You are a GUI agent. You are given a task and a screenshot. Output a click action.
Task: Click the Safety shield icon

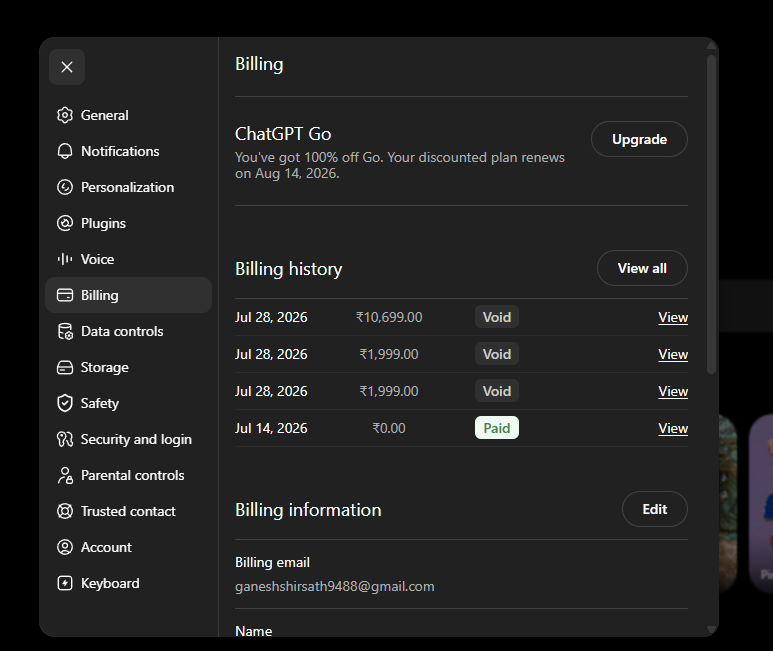[65, 403]
